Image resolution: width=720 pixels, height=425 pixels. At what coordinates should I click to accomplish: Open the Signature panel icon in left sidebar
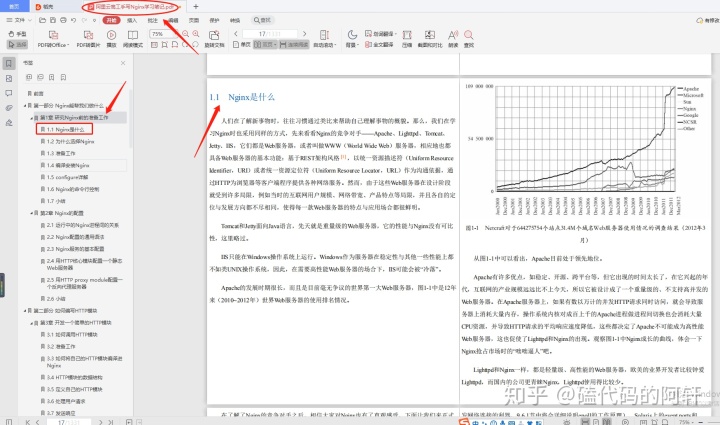(9, 123)
